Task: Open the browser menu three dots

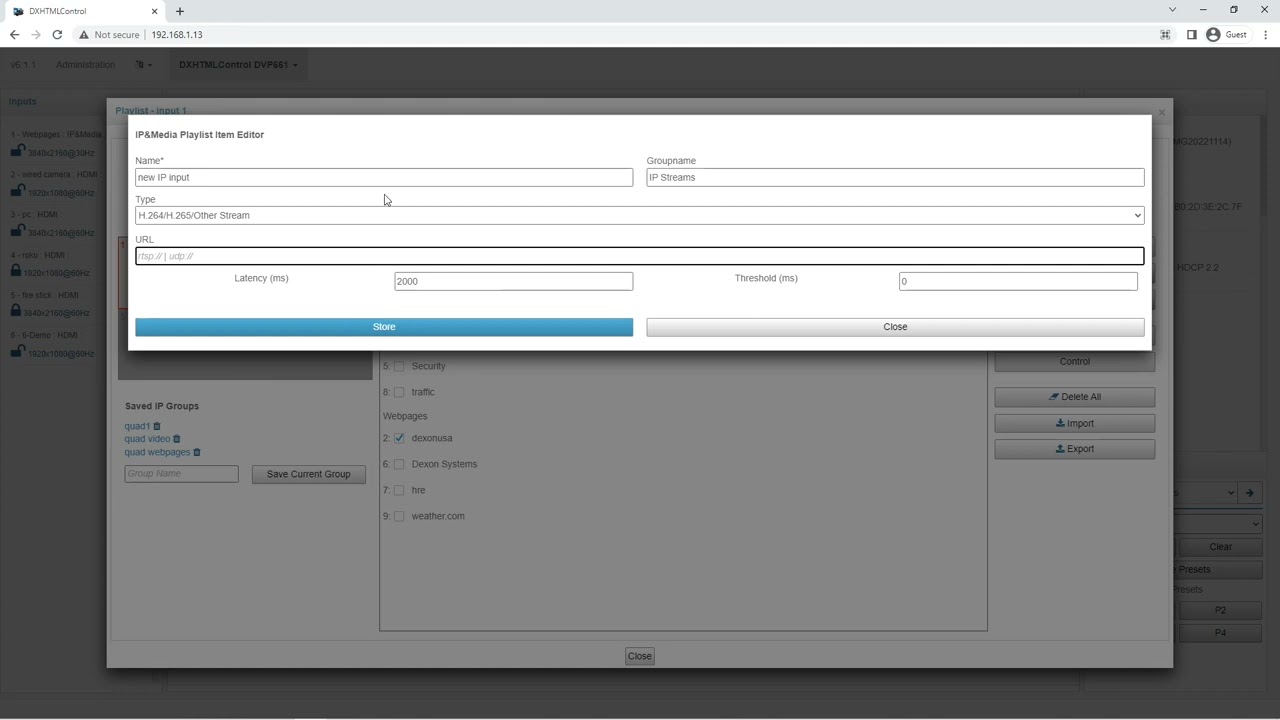Action: [x=1266, y=34]
